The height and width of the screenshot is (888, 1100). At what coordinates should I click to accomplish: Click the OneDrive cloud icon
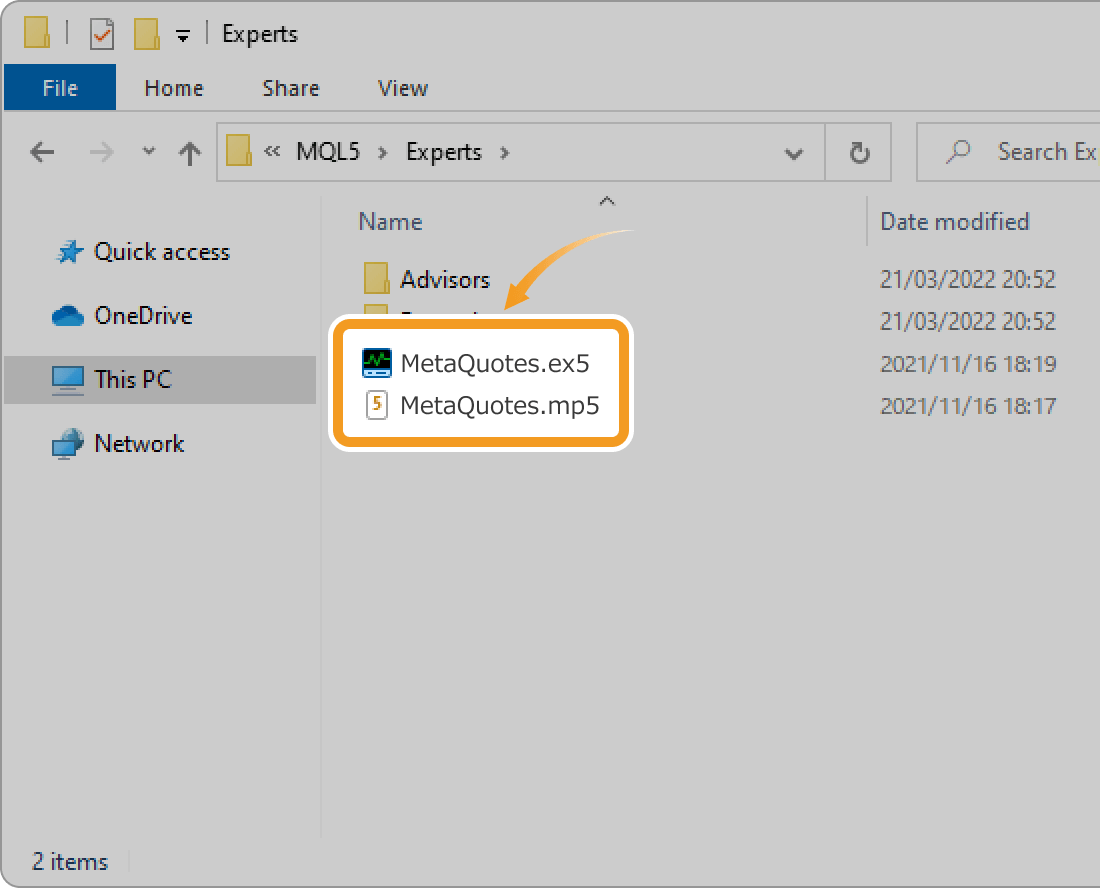tap(68, 316)
